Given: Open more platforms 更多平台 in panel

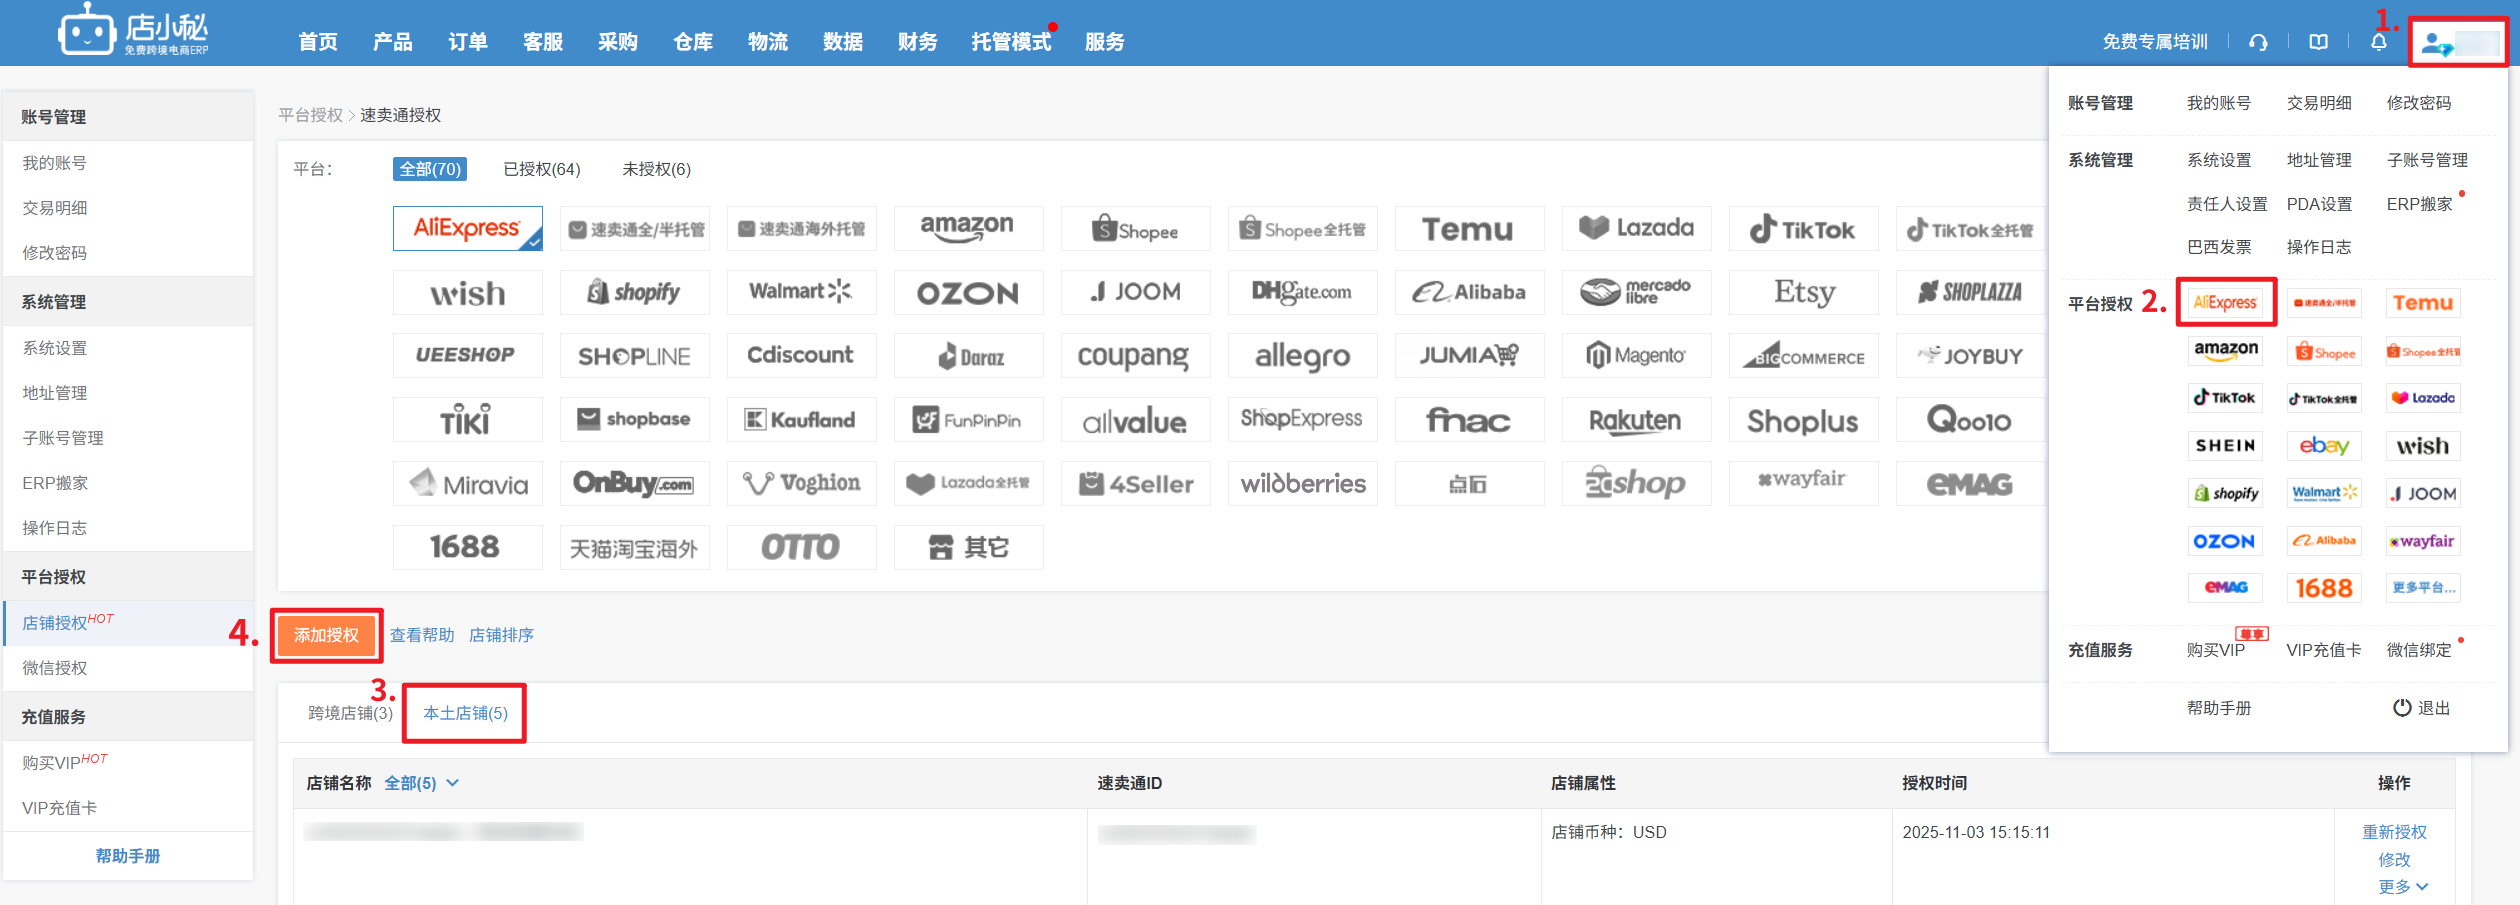Looking at the screenshot, I should (x=2422, y=588).
